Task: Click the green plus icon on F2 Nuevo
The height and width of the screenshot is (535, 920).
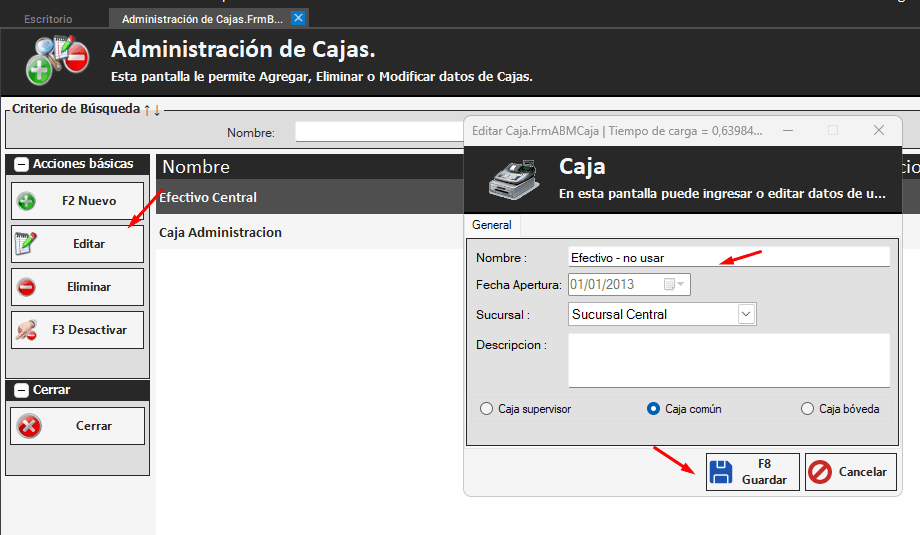Action: coord(27,201)
